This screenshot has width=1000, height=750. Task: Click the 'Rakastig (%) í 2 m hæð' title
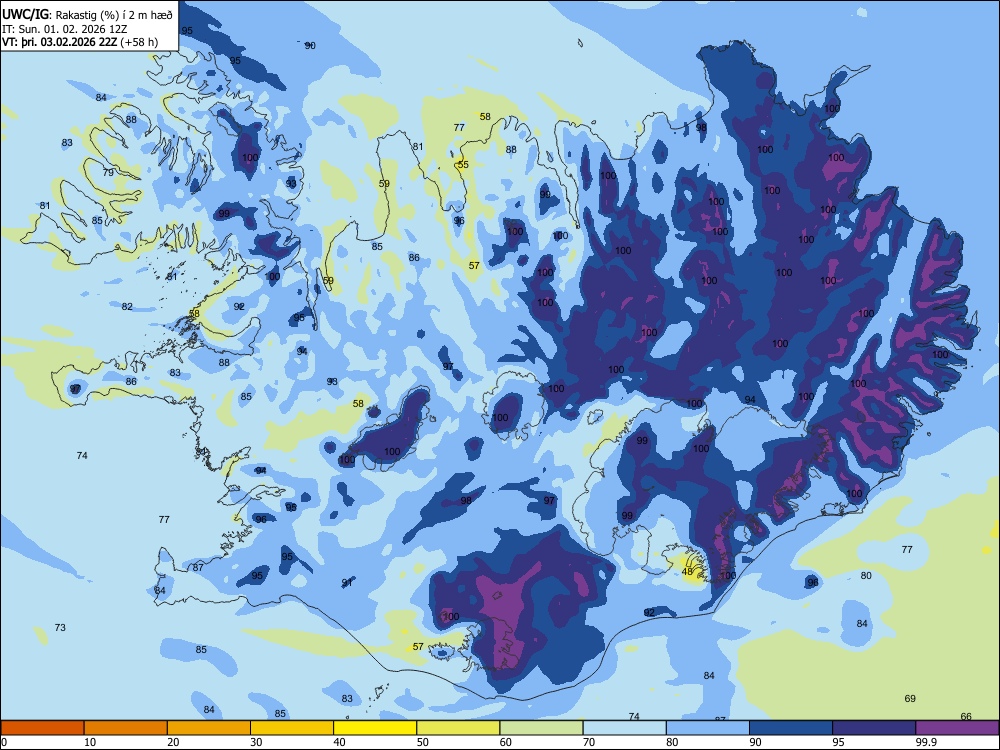[114, 14]
